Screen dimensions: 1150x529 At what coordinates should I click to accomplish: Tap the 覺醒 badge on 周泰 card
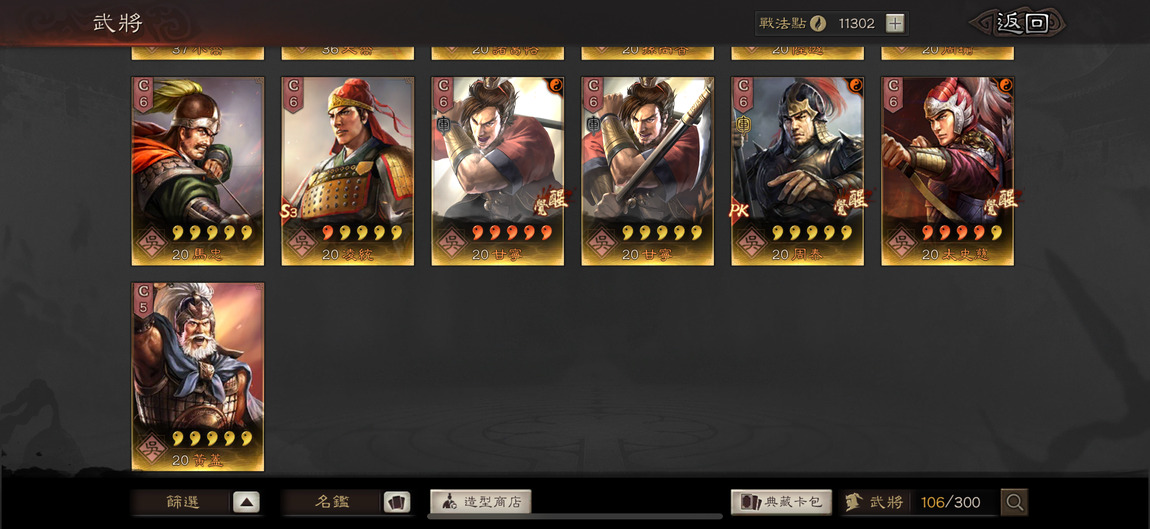coord(851,200)
